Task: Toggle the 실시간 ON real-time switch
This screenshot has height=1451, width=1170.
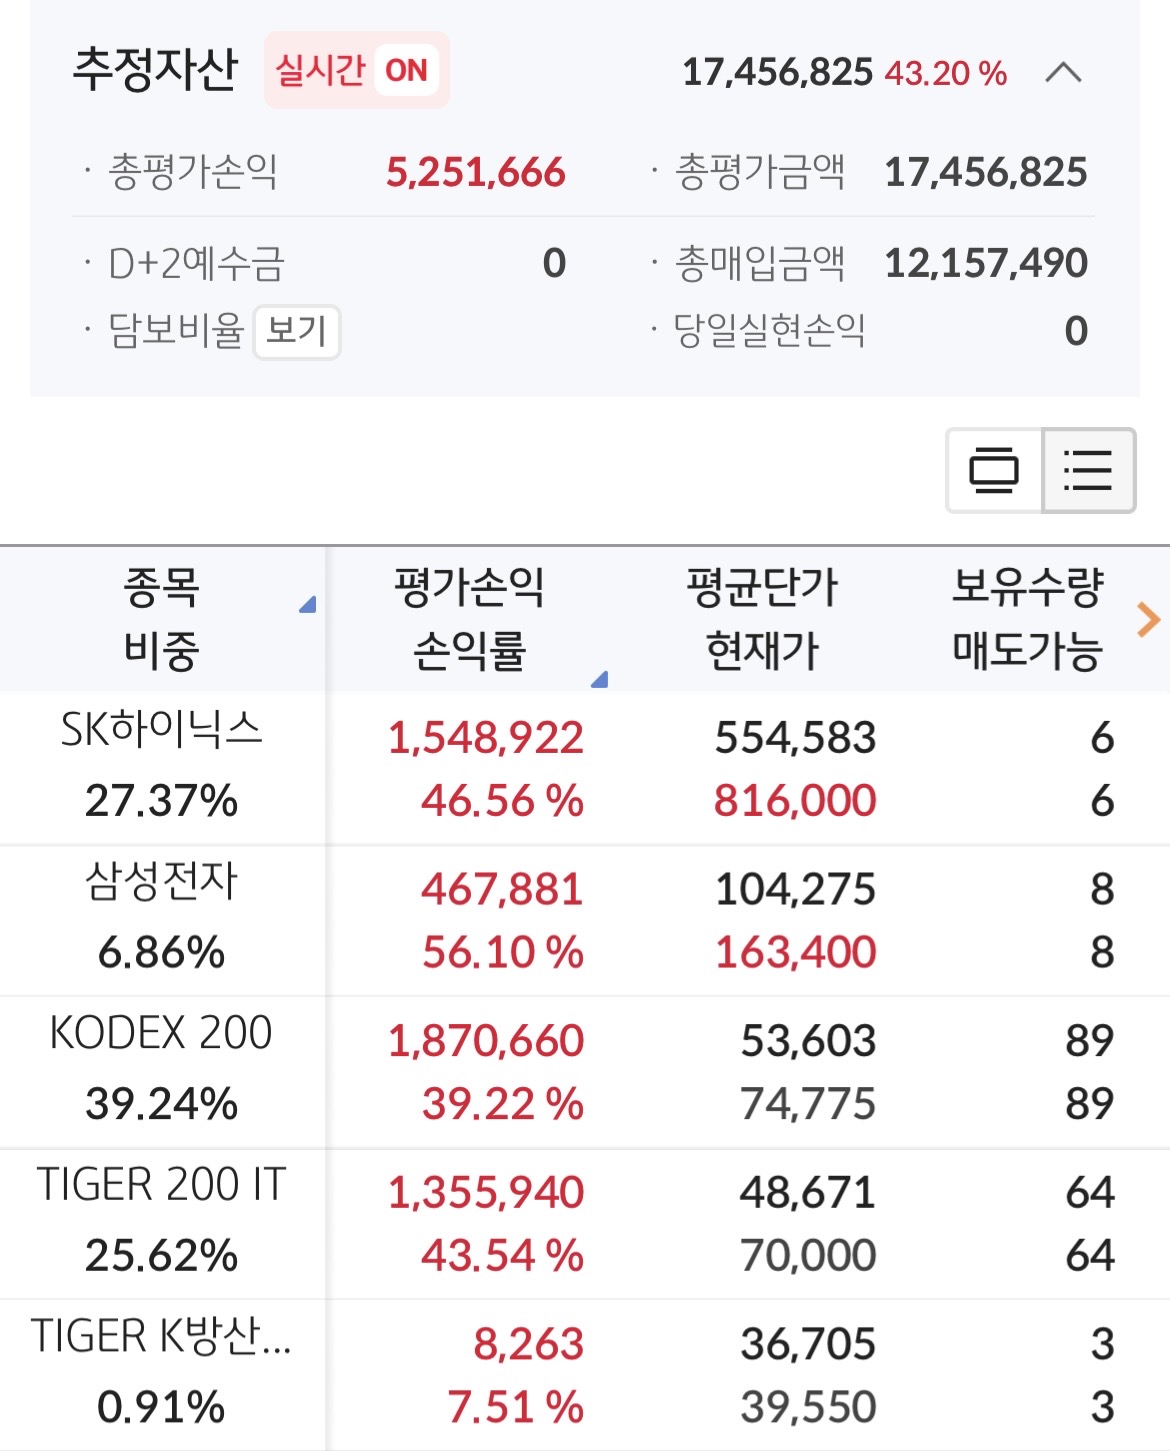Action: (356, 71)
